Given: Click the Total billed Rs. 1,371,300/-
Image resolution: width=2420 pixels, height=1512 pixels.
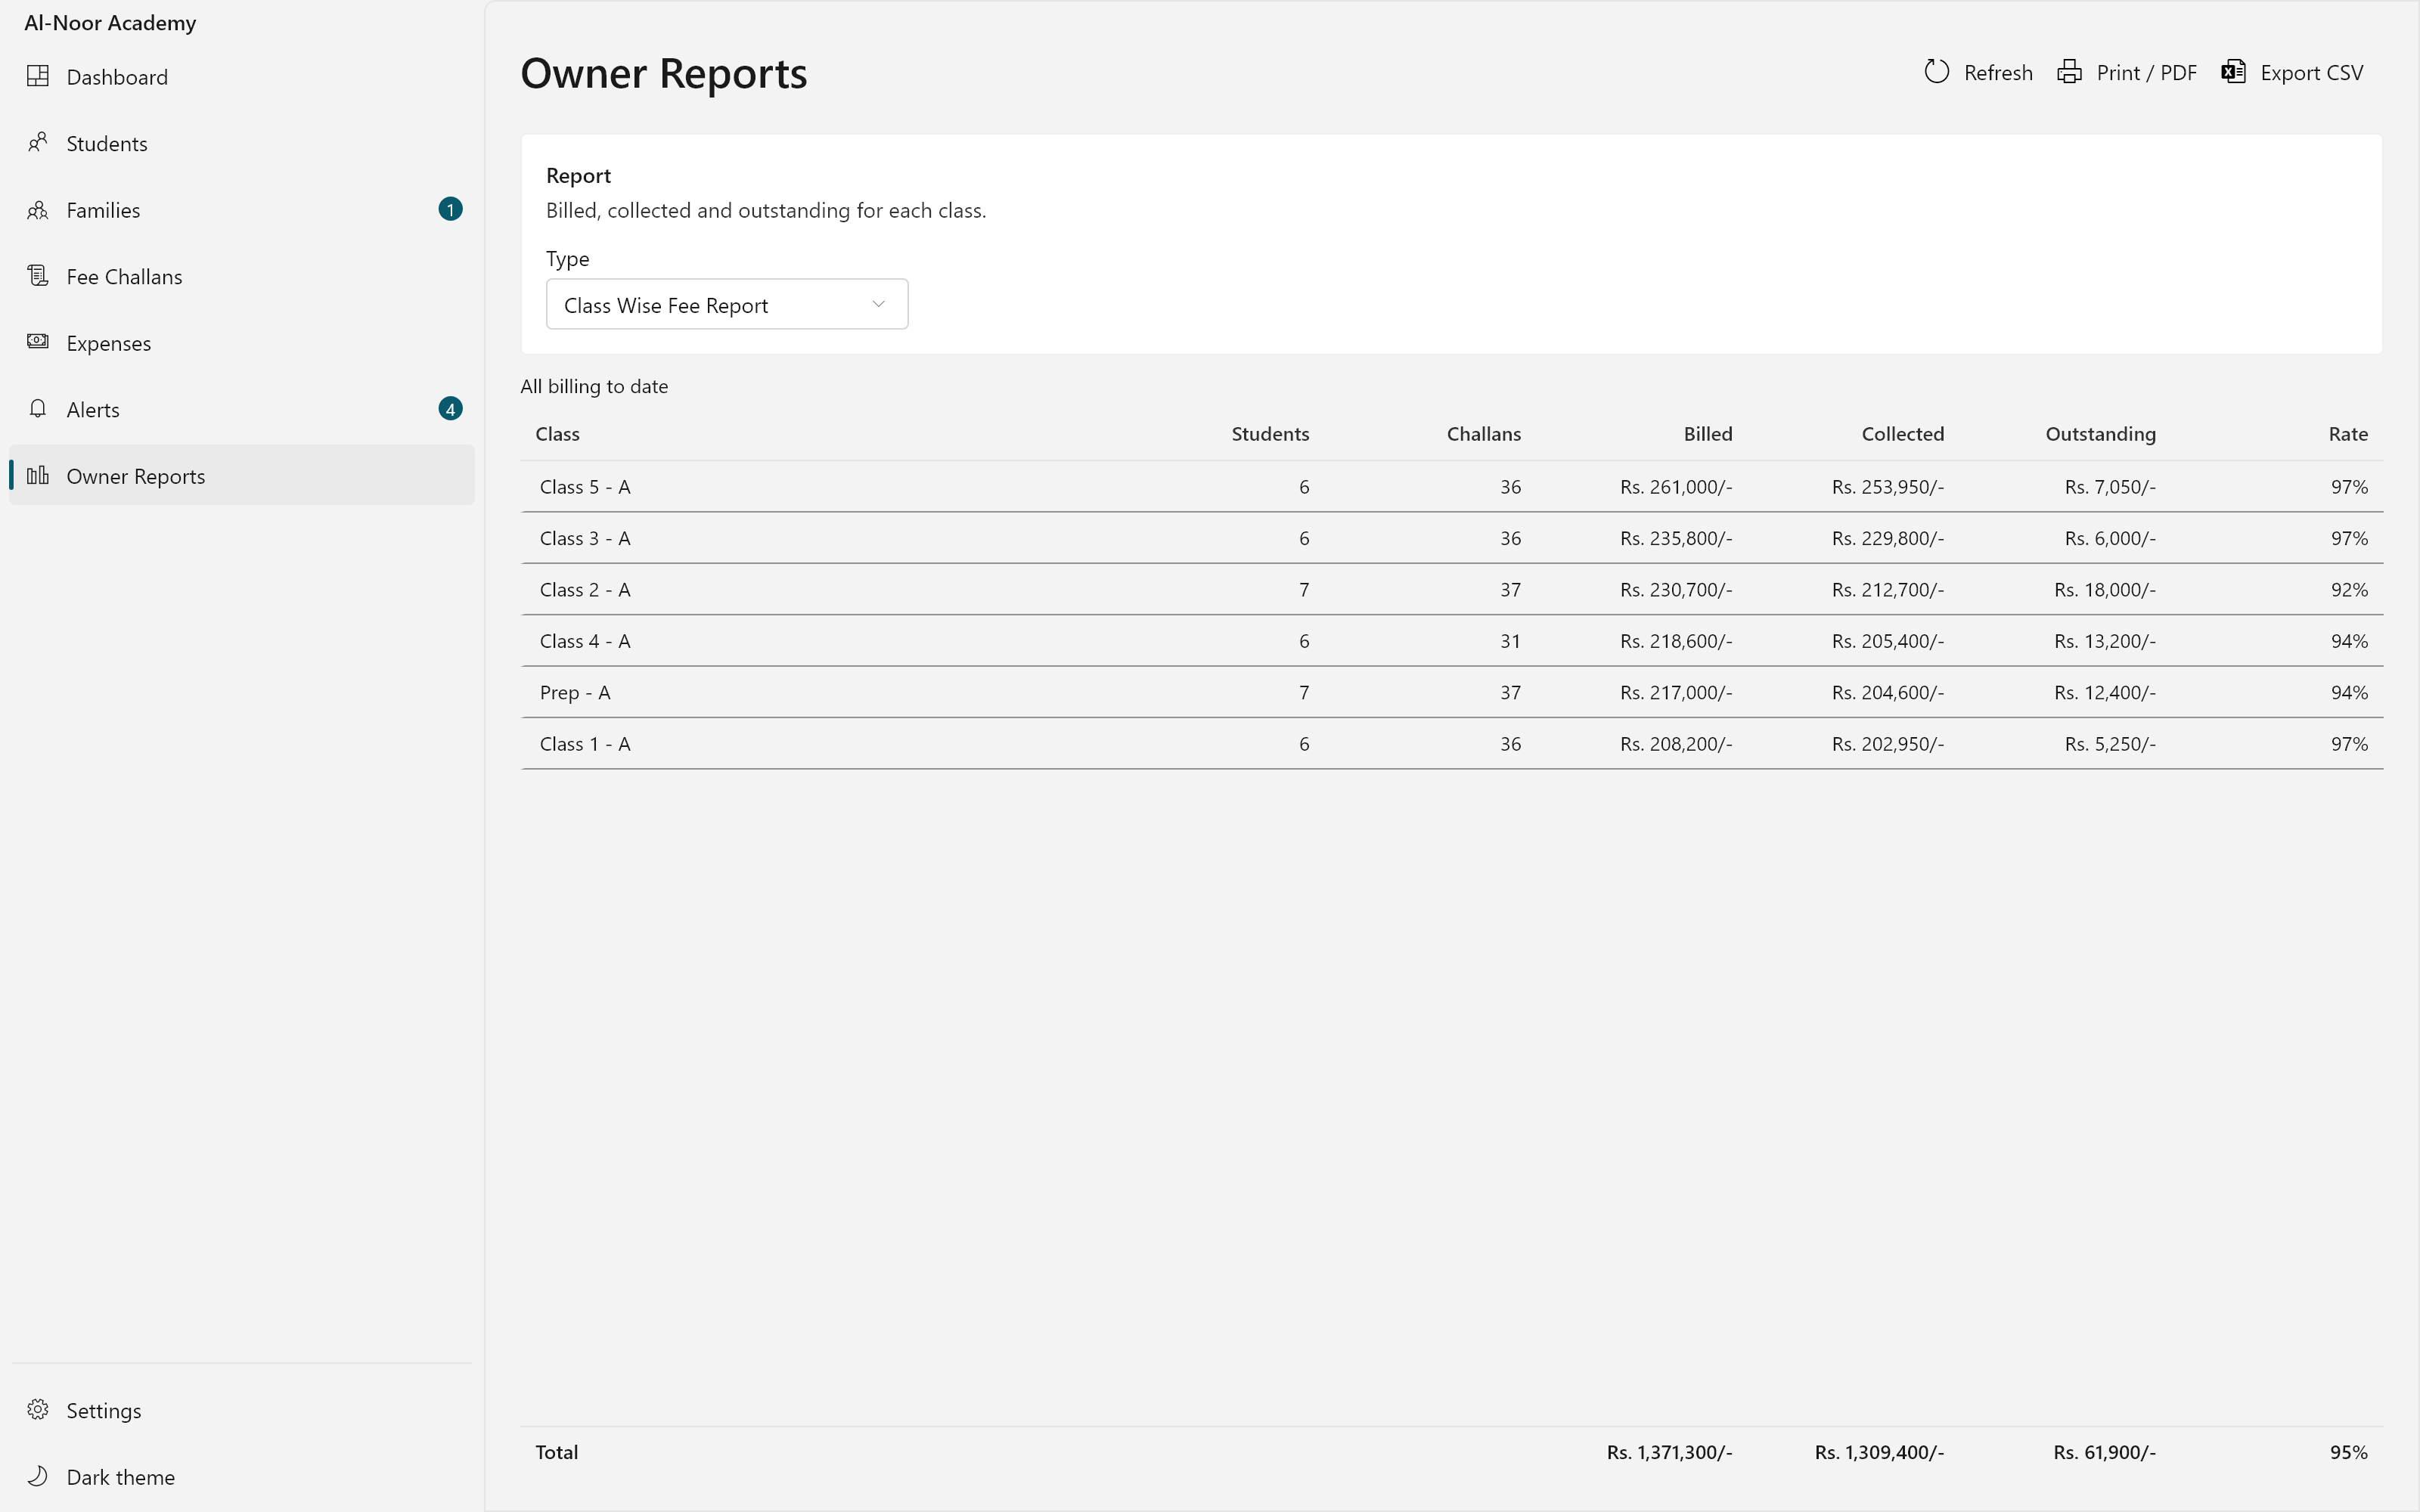Looking at the screenshot, I should pyautogui.click(x=1670, y=1452).
